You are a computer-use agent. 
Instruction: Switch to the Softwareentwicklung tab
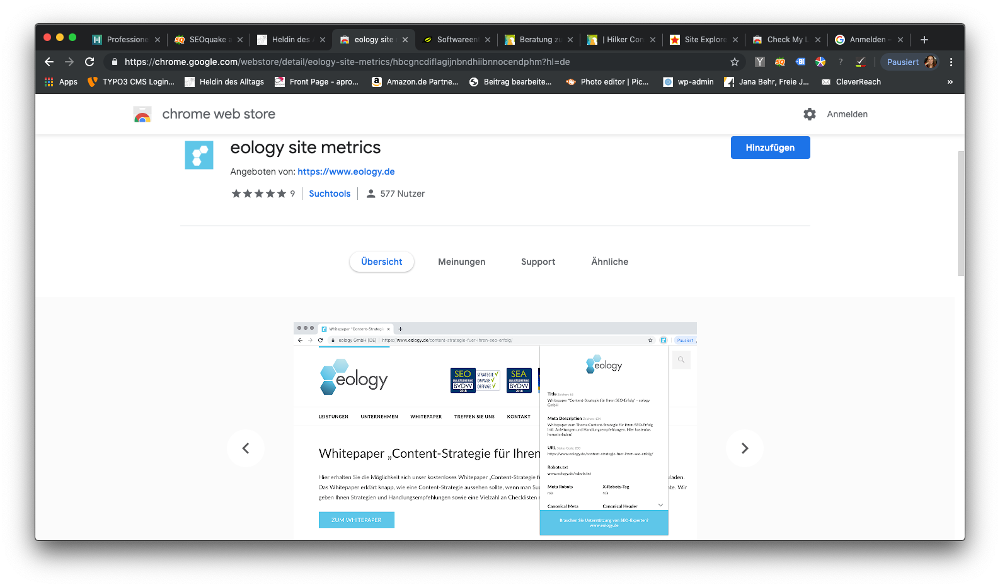coord(457,40)
